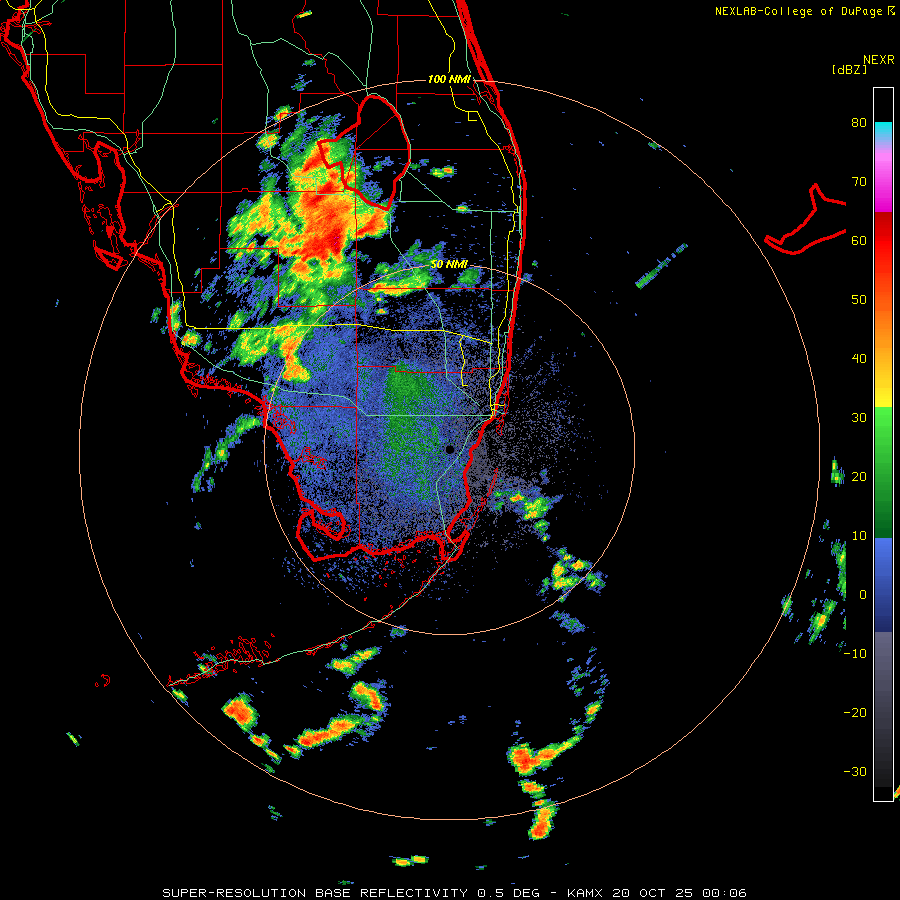The image size is (900, 900).
Task: Click the 20 value on the dBZ scale
Action: point(859,477)
